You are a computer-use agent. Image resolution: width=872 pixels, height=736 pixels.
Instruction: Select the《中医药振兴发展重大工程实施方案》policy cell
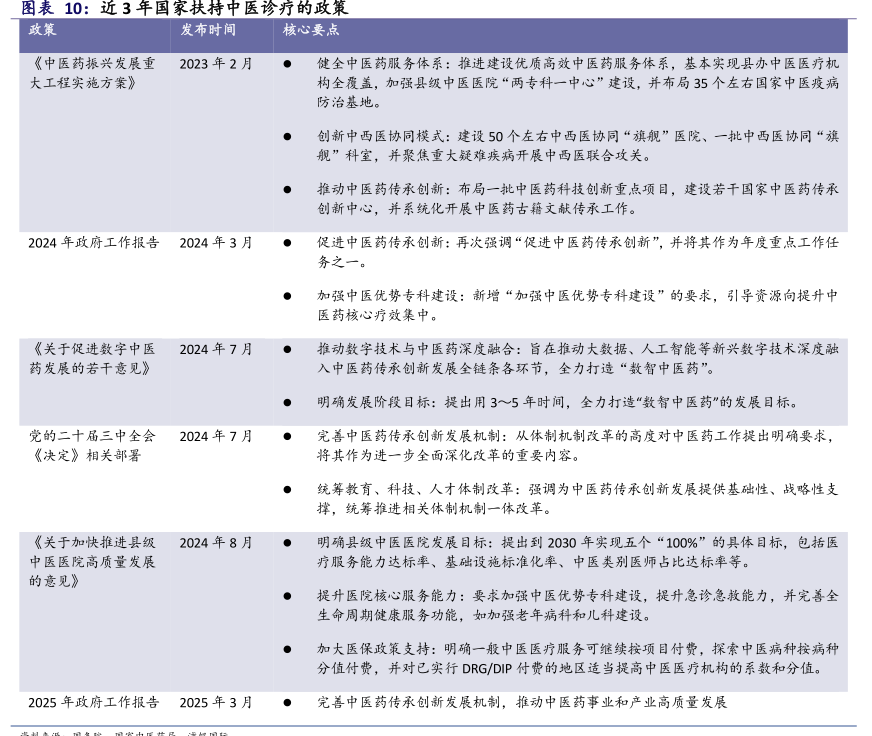(92, 73)
